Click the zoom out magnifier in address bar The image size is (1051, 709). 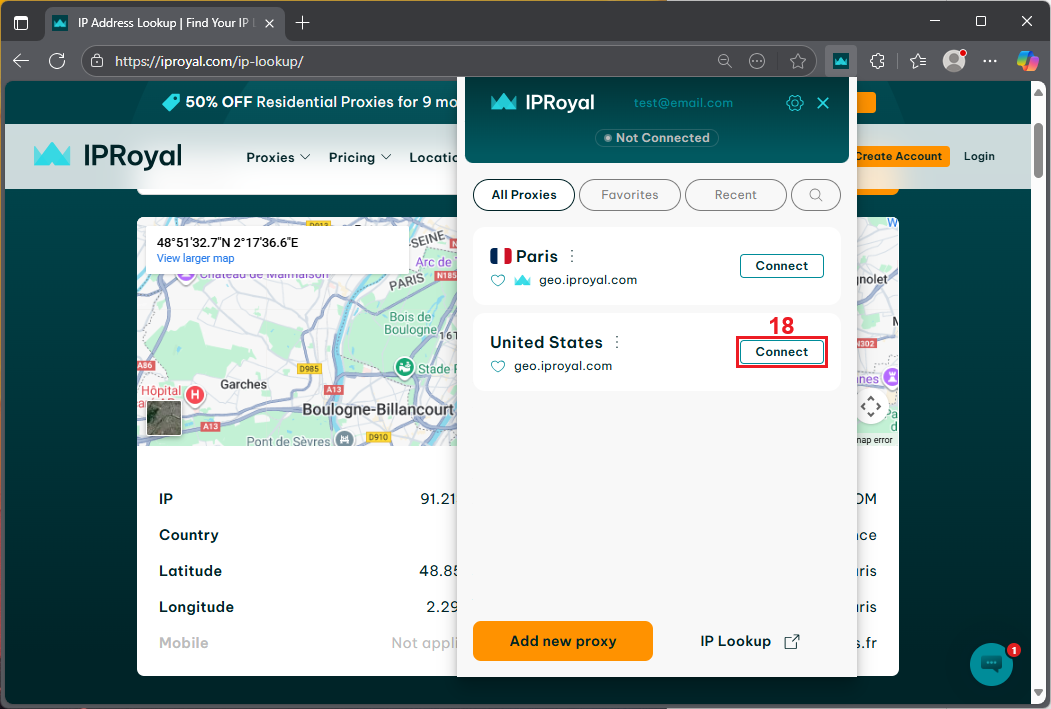pyautogui.click(x=725, y=61)
